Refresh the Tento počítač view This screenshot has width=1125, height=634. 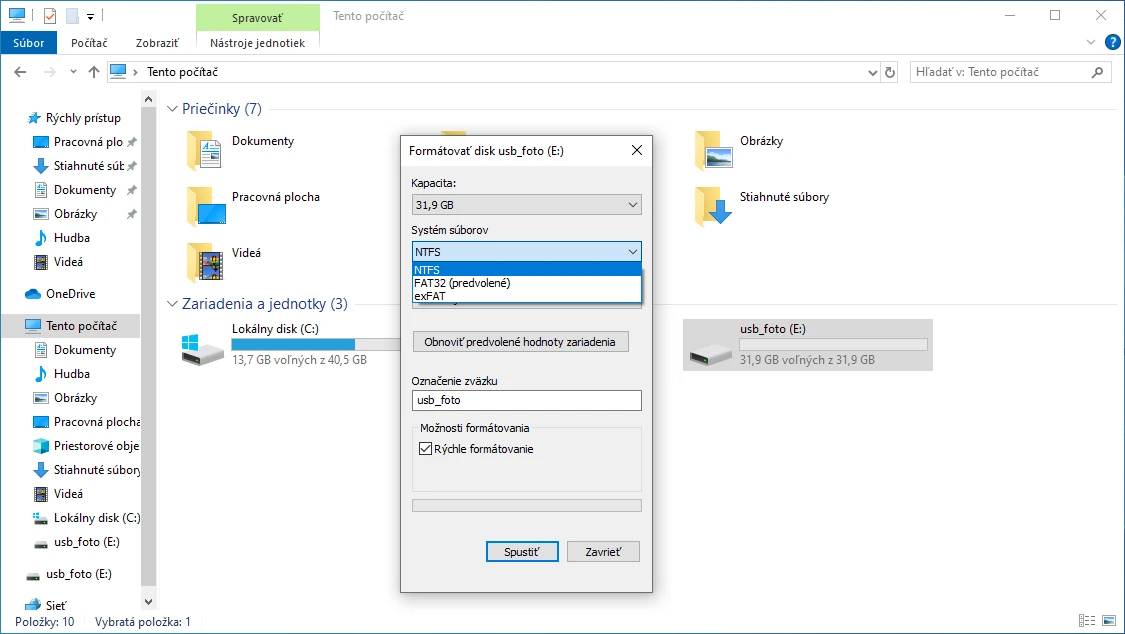890,72
